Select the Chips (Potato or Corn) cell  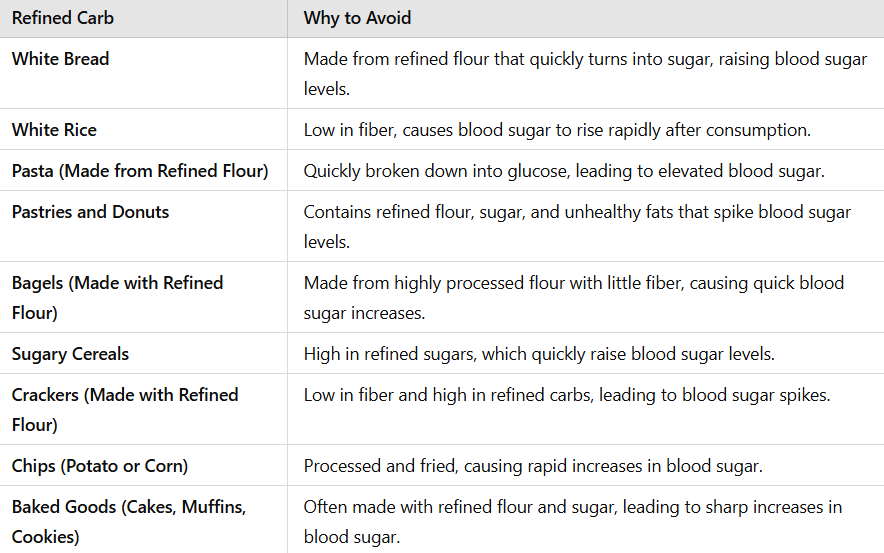click(x=143, y=466)
